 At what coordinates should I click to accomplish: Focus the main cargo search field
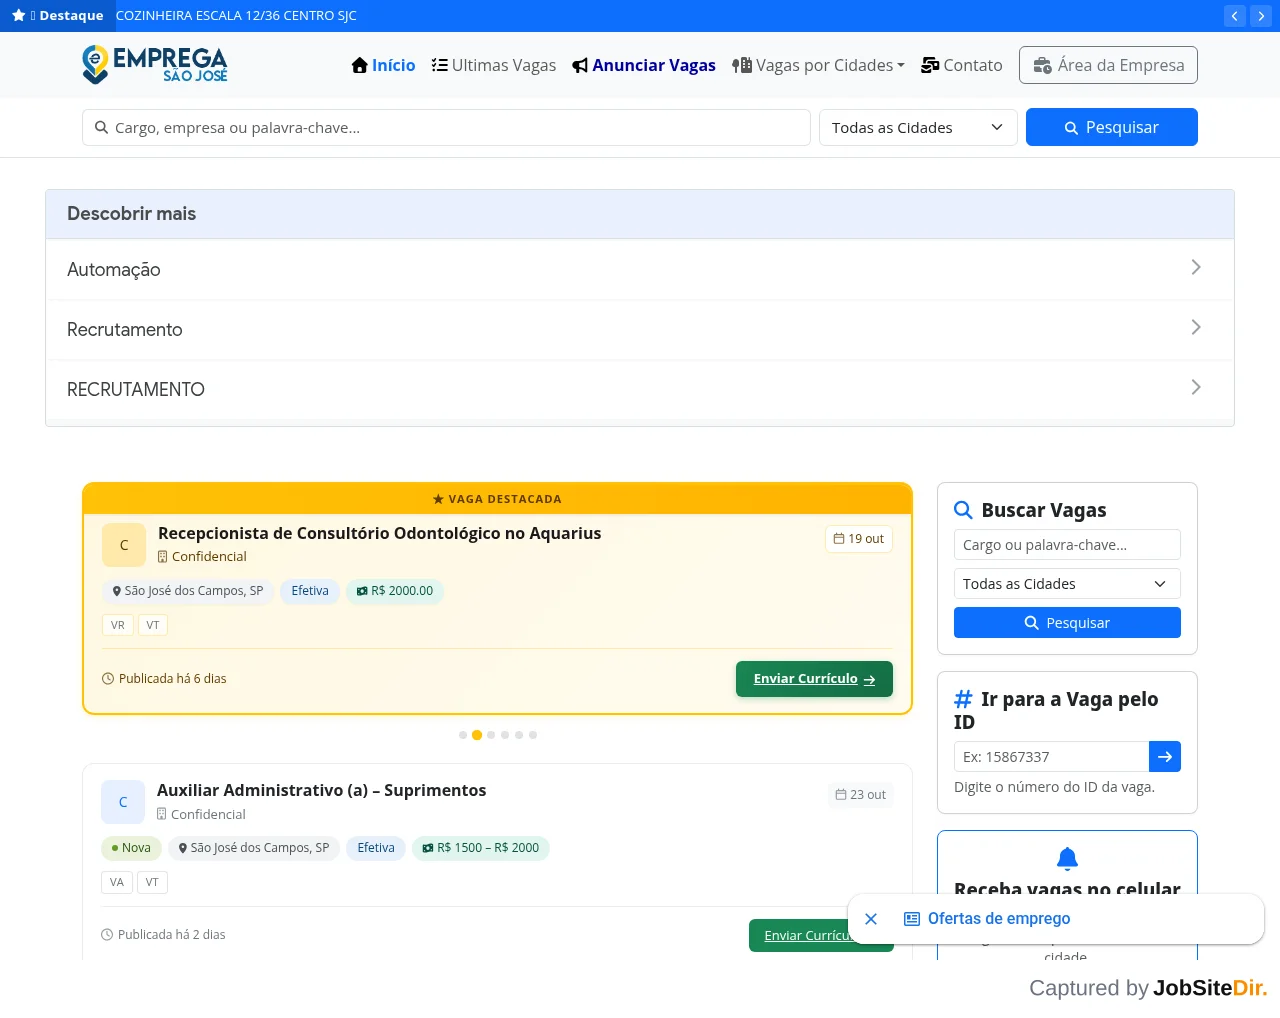pos(446,128)
